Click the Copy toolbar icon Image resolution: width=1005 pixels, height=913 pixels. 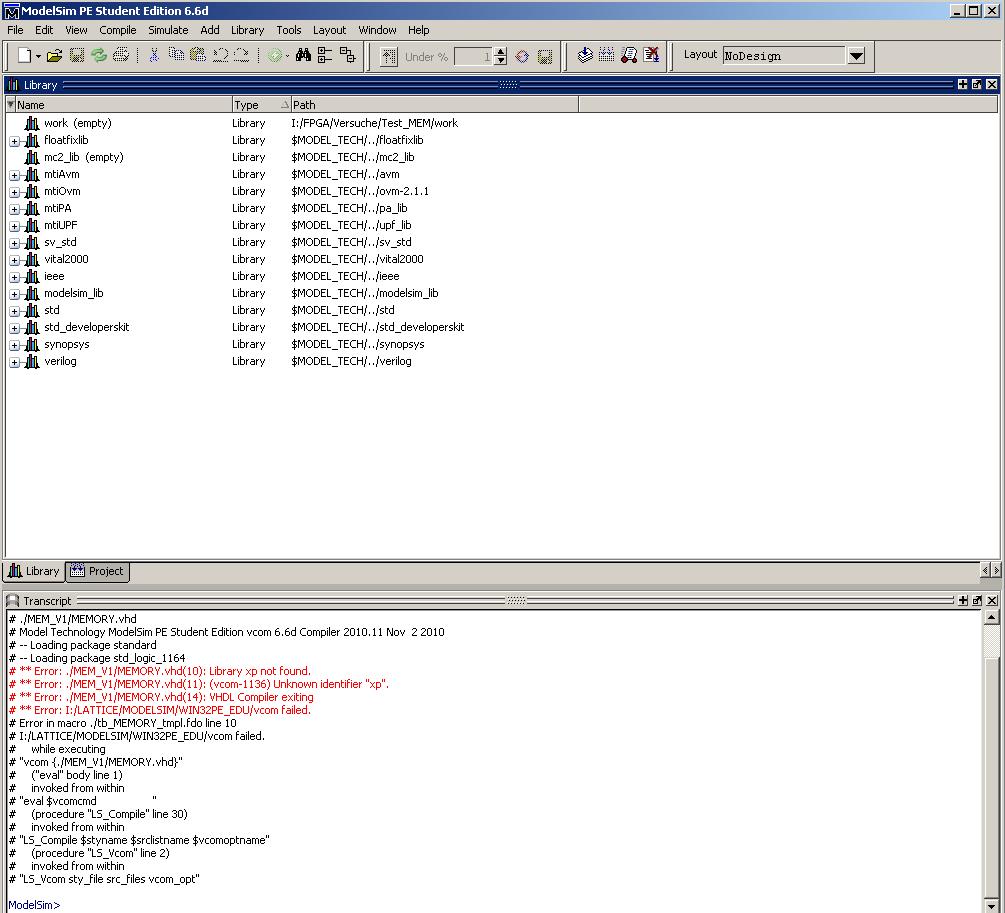pos(176,55)
